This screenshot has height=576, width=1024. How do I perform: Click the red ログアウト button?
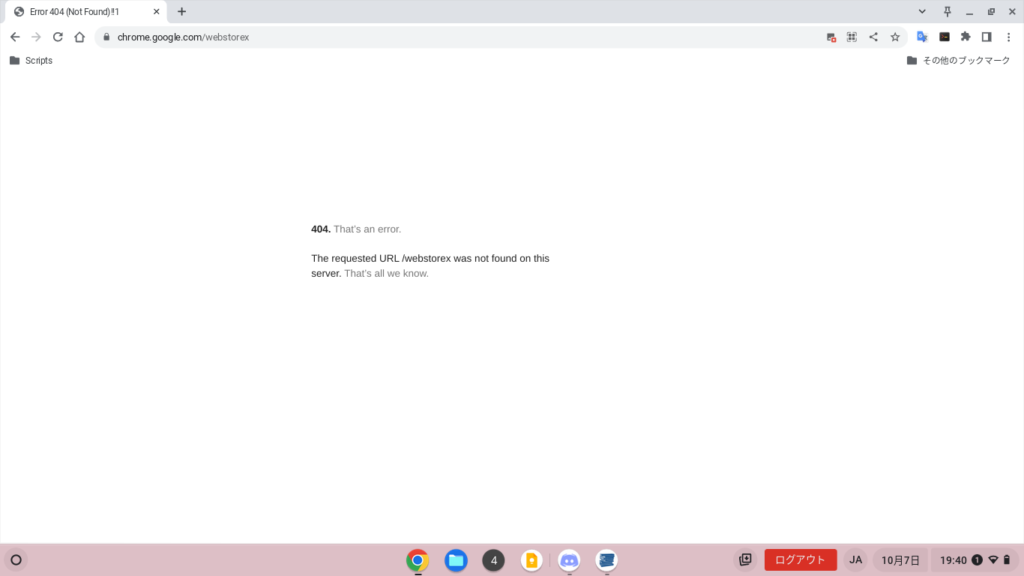pyautogui.click(x=800, y=560)
